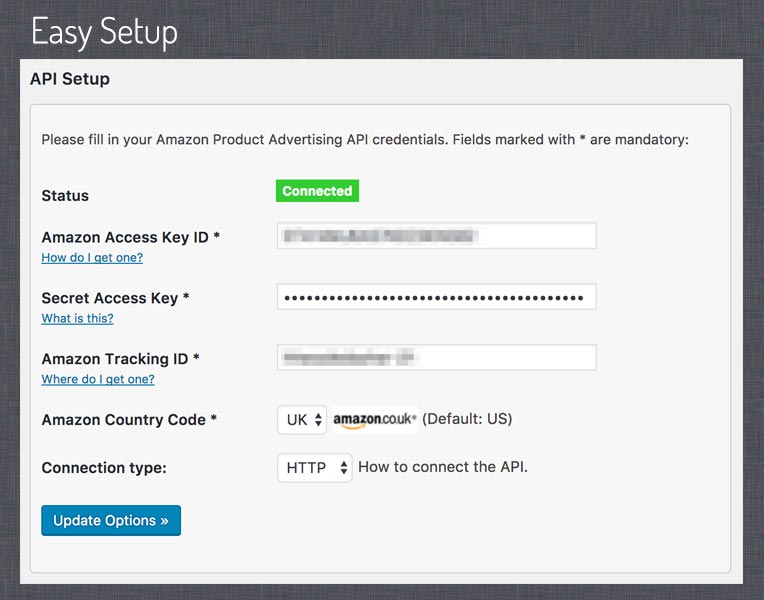Open the 'How do I get one?' link

tap(92, 257)
